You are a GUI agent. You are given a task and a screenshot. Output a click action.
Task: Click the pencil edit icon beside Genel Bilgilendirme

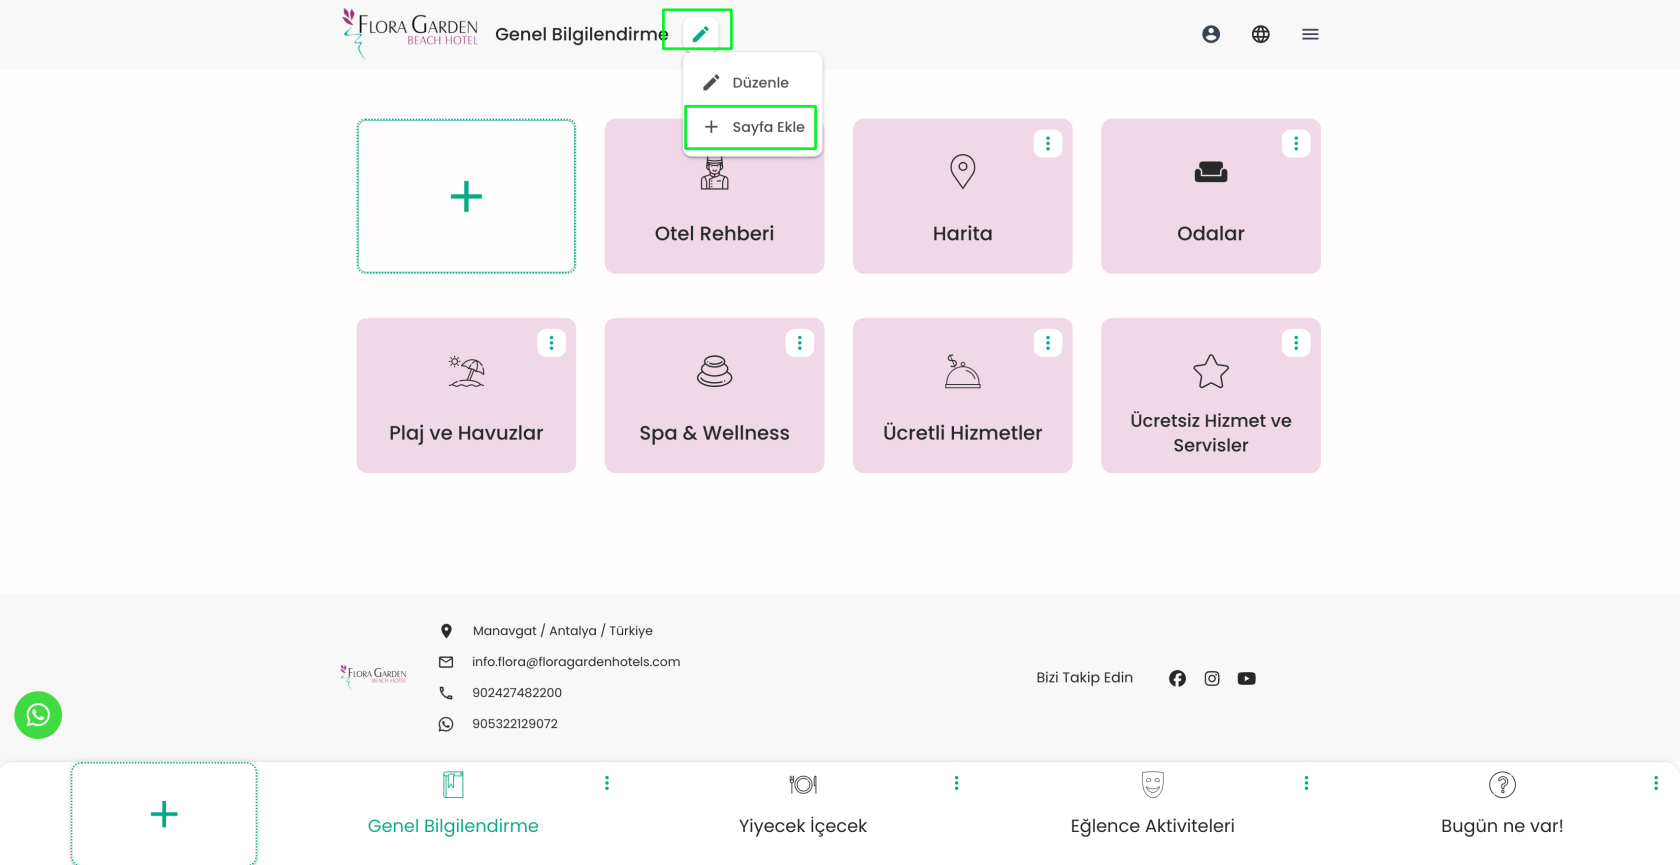tap(700, 34)
